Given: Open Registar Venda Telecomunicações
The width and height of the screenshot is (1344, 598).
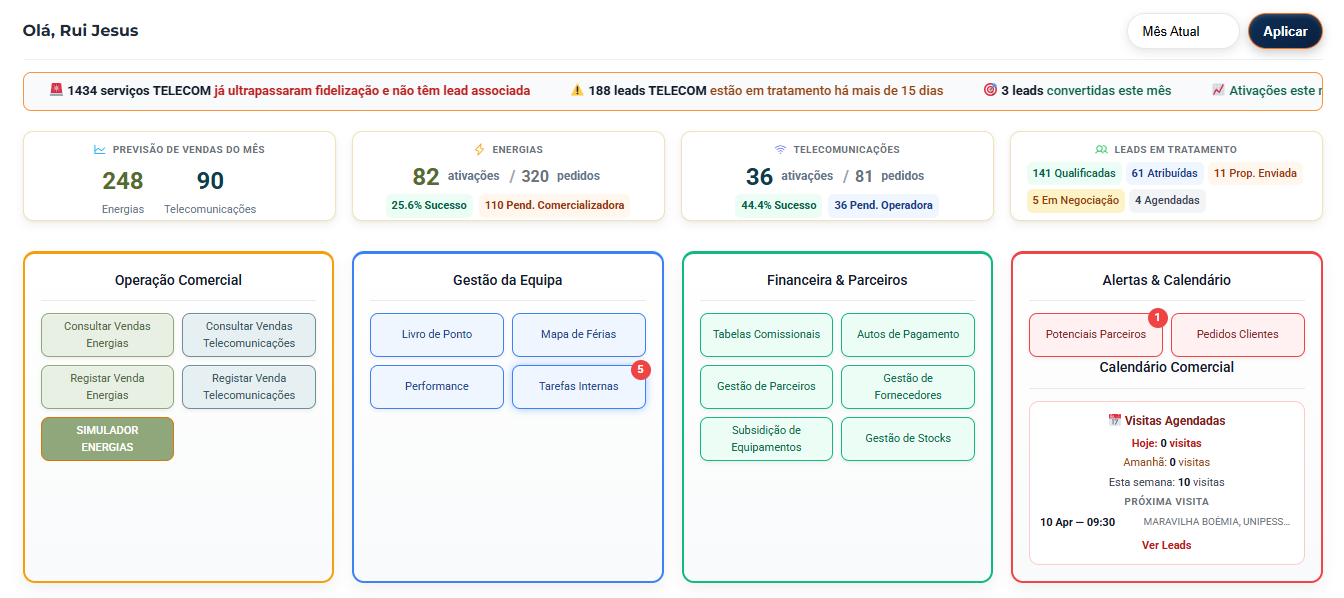Looking at the screenshot, I should click(249, 387).
